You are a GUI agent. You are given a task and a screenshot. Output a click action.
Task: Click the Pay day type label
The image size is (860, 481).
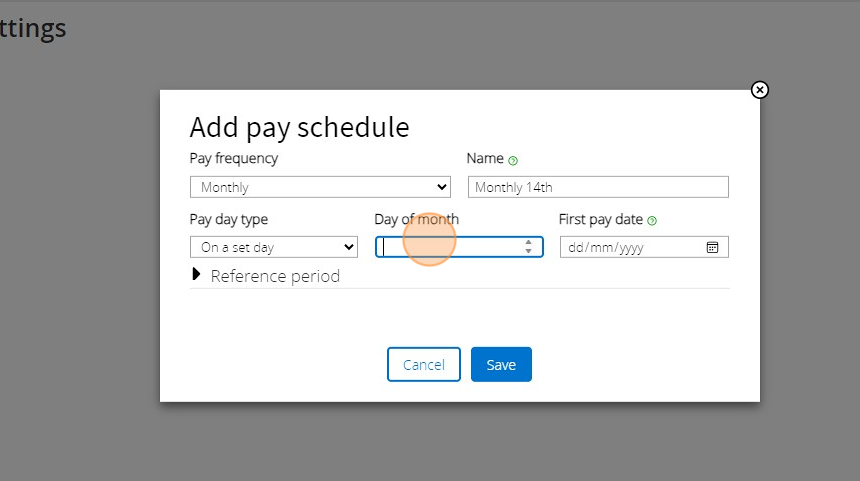pyautogui.click(x=229, y=219)
